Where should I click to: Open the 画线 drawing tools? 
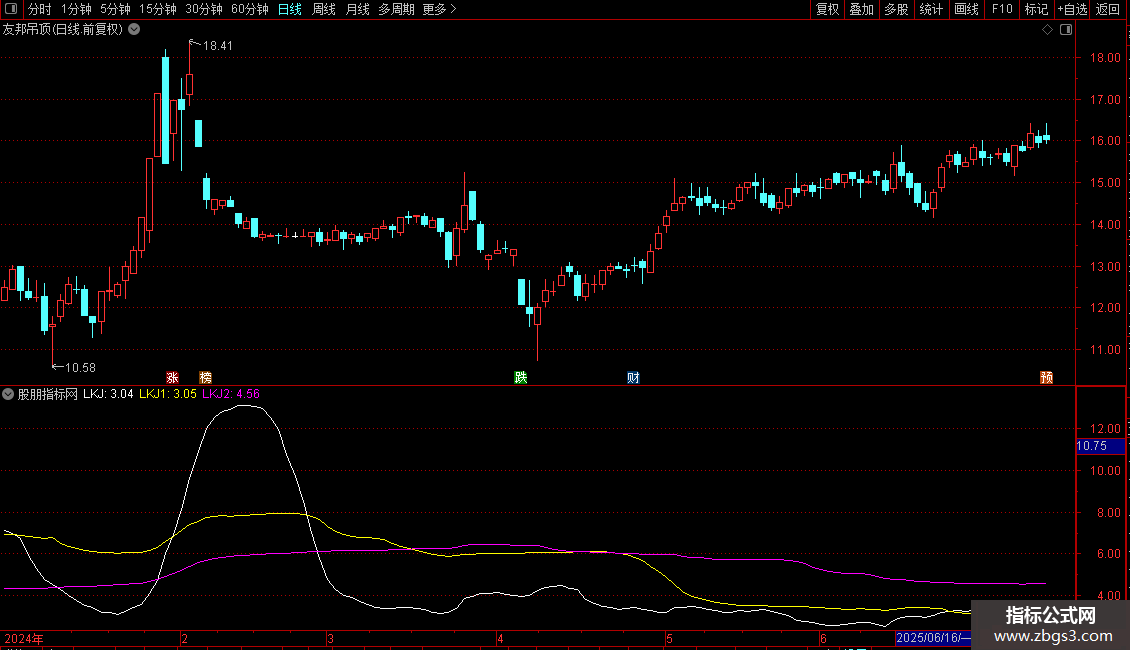pos(966,10)
